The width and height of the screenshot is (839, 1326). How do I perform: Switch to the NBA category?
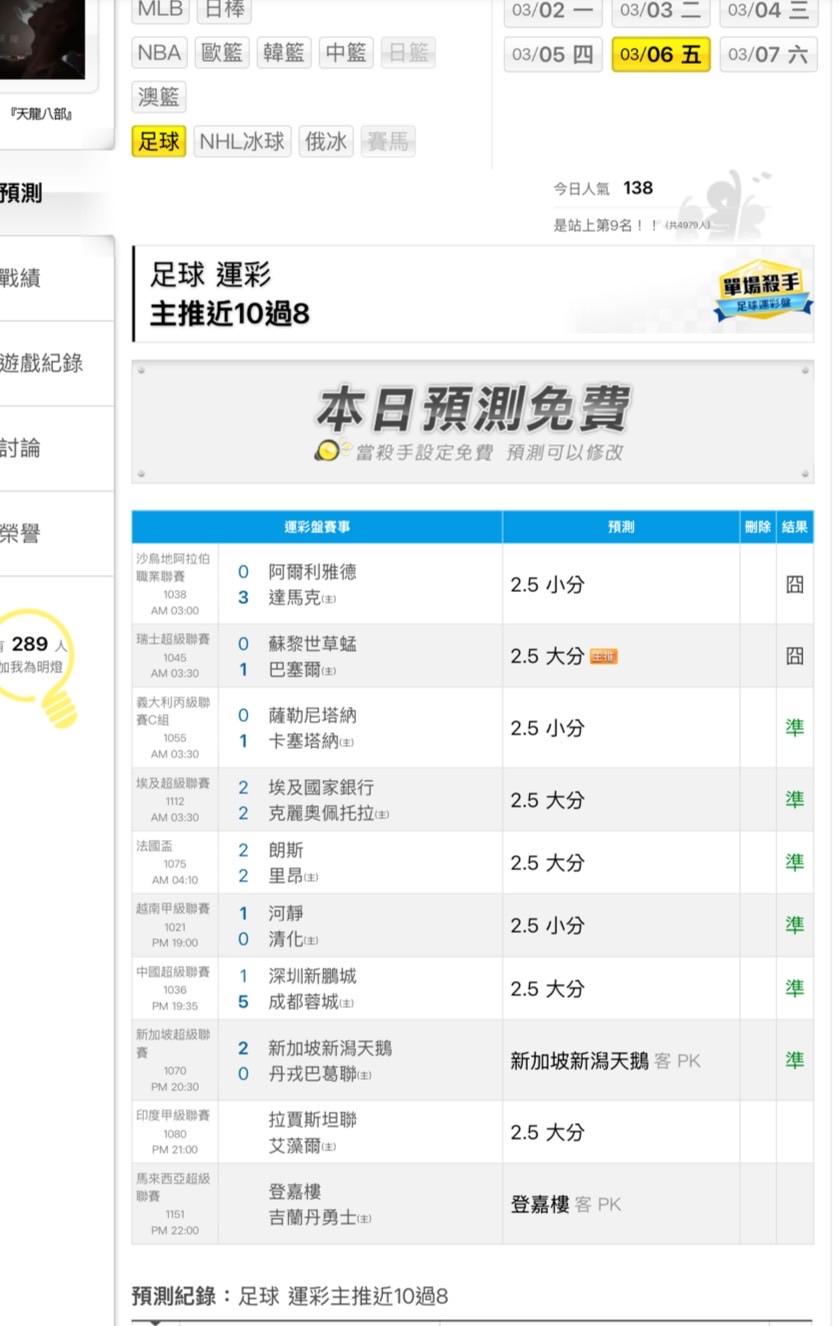click(x=160, y=53)
